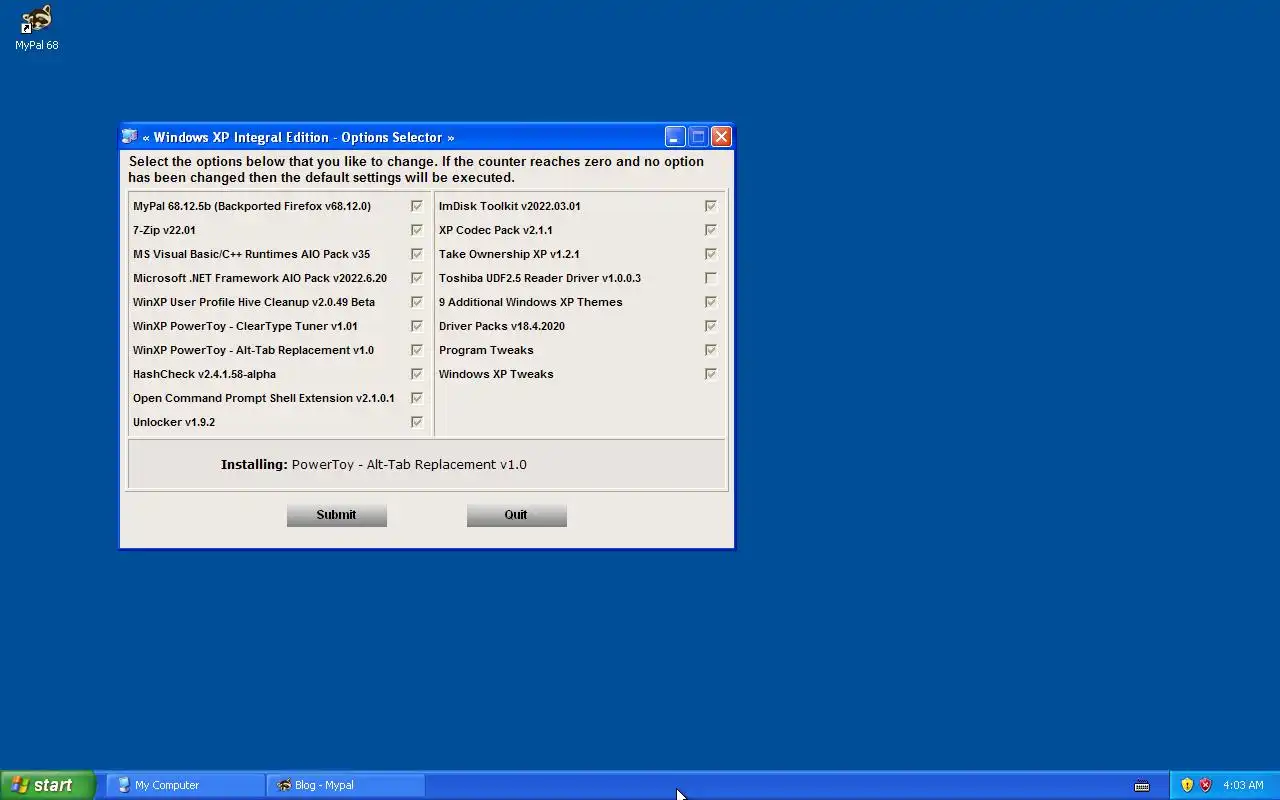Toggle the Driver Packs v18.4.2020 checkbox

711,326
